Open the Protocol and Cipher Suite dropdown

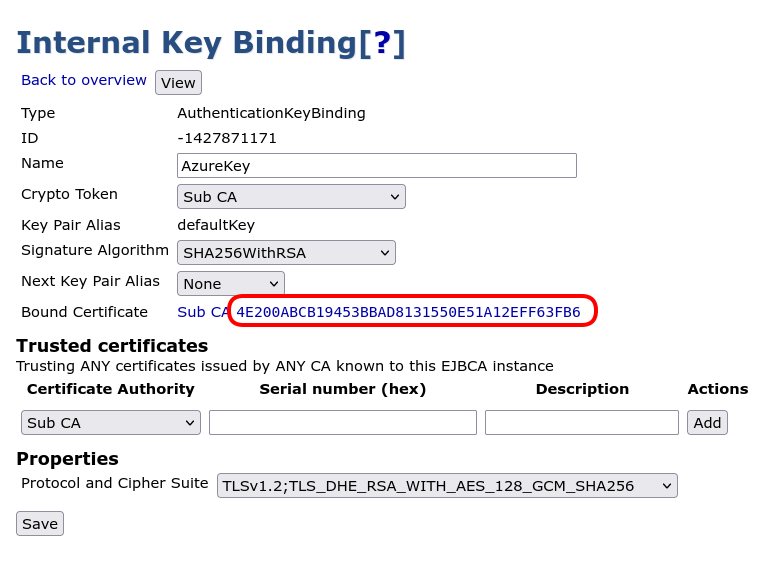(x=447, y=486)
